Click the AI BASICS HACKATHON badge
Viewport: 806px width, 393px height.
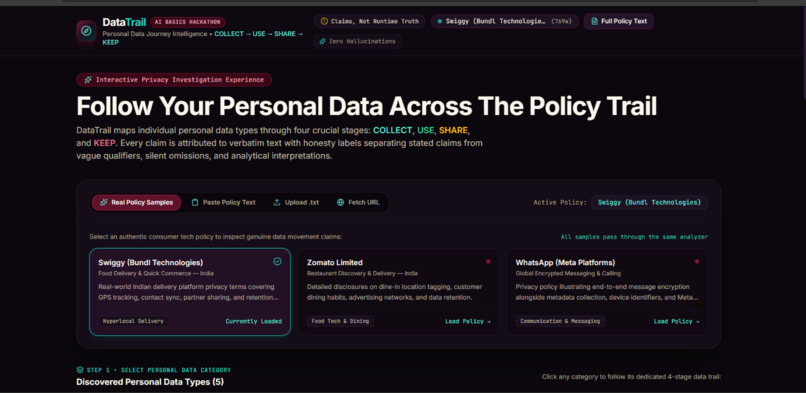coord(188,22)
